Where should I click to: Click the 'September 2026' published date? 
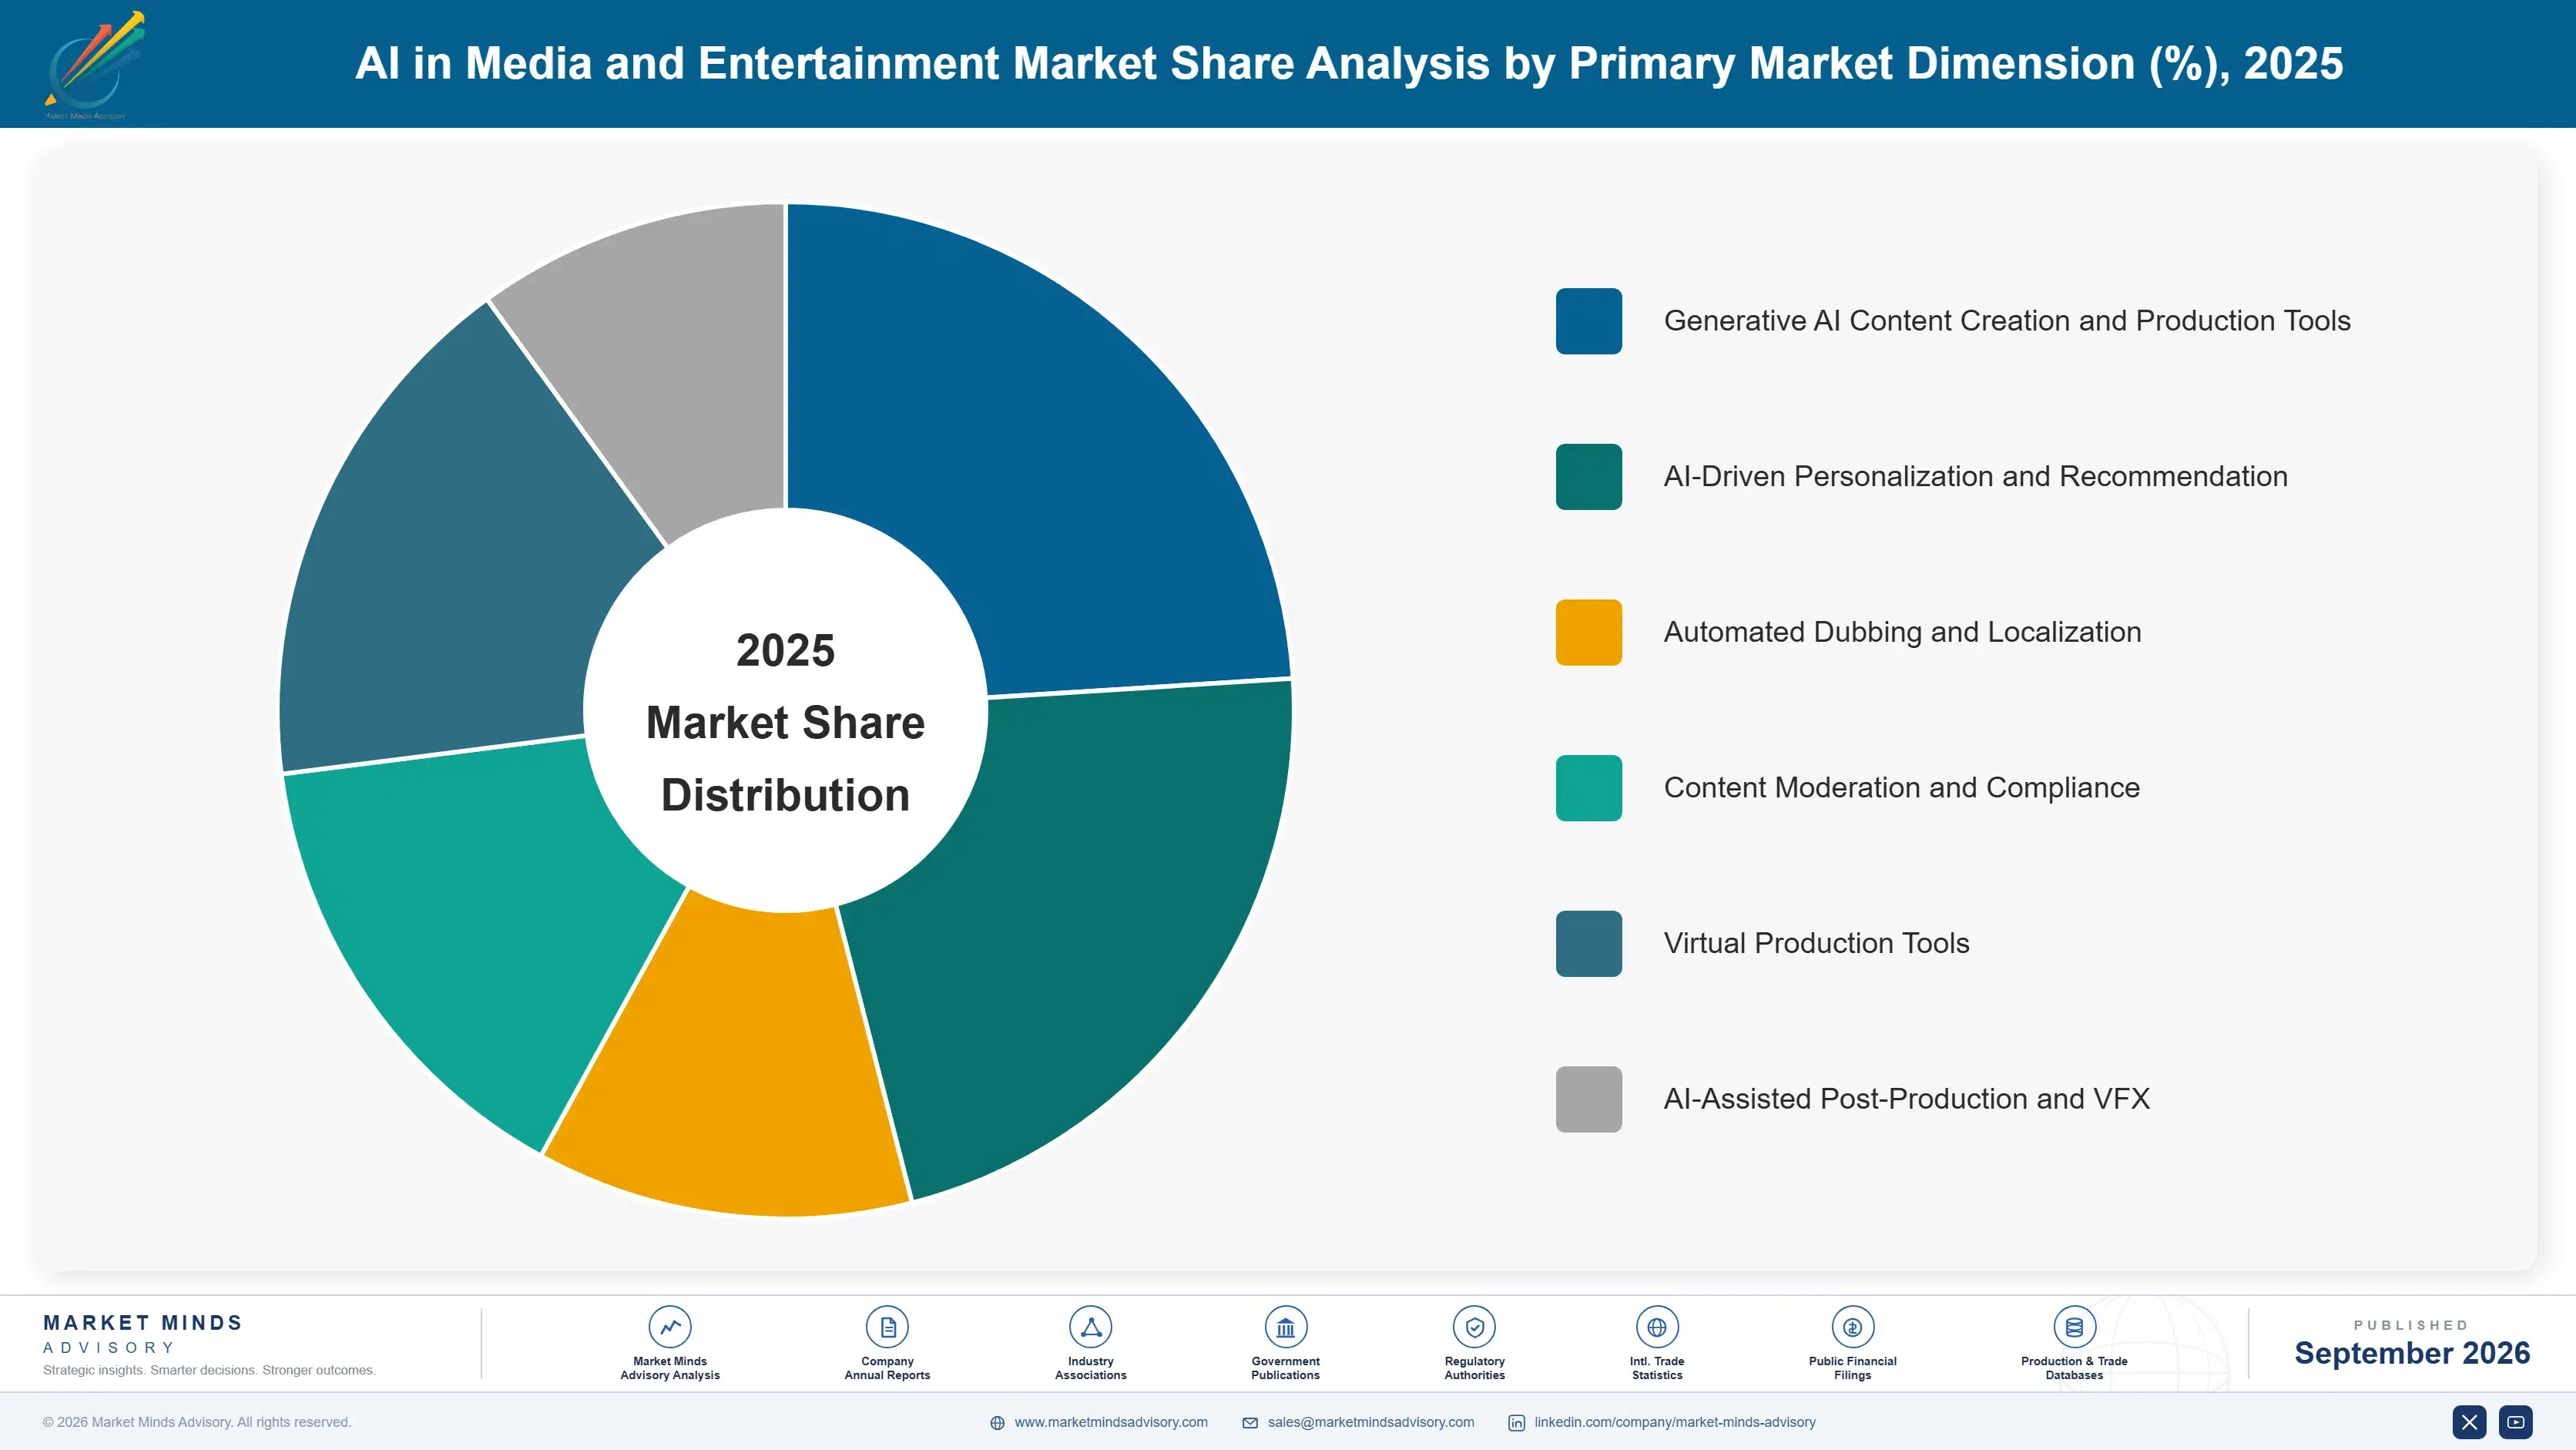coord(2411,1353)
